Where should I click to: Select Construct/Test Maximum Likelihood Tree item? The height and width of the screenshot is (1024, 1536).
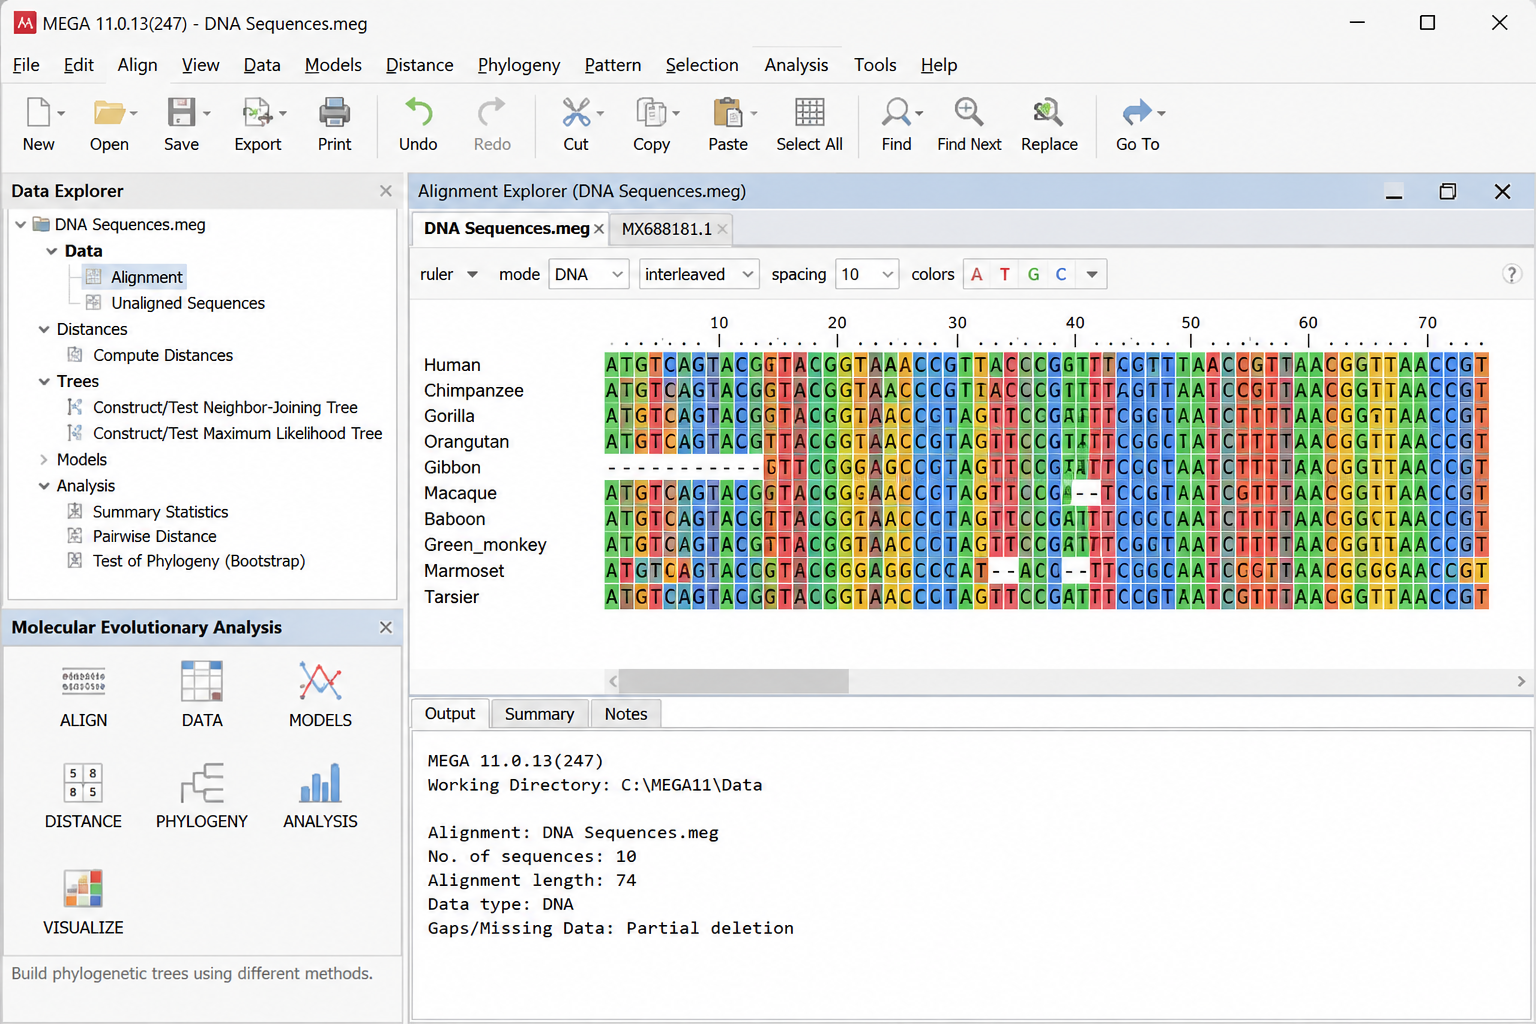click(x=238, y=433)
